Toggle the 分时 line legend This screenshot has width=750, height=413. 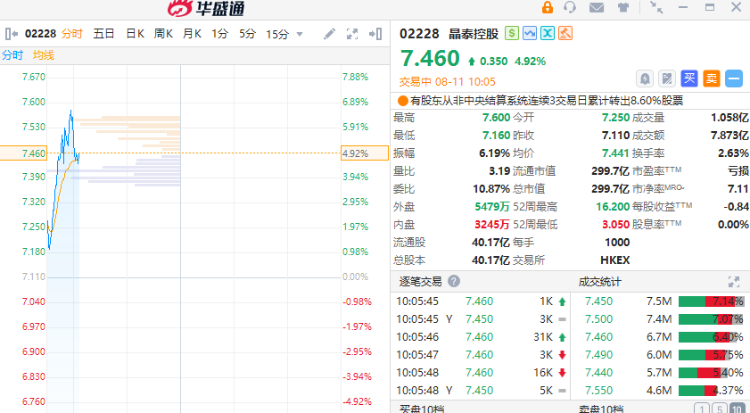[12, 55]
